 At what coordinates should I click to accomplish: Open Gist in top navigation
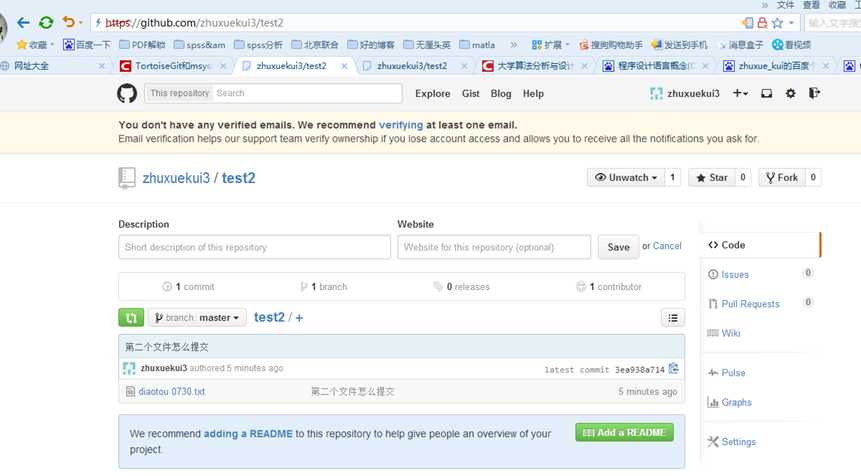click(471, 94)
